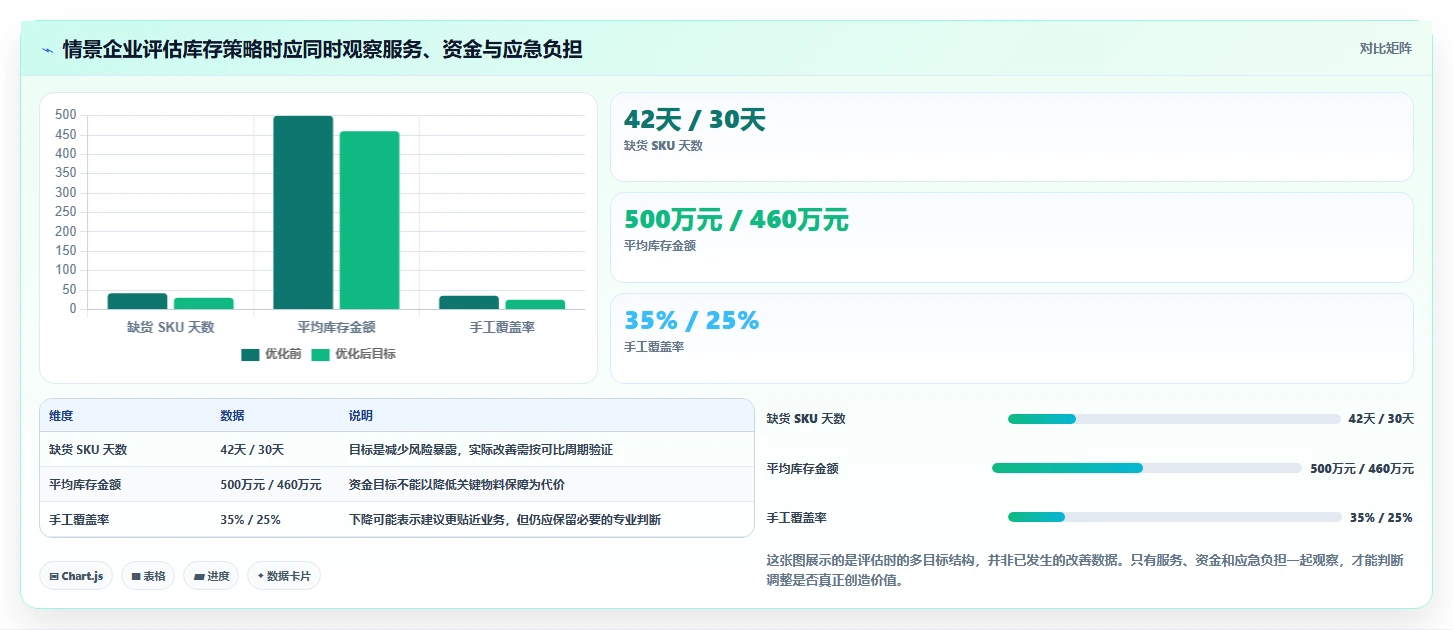Click the icon inside the Chart.js chip
The image size is (1453, 630).
(54, 577)
